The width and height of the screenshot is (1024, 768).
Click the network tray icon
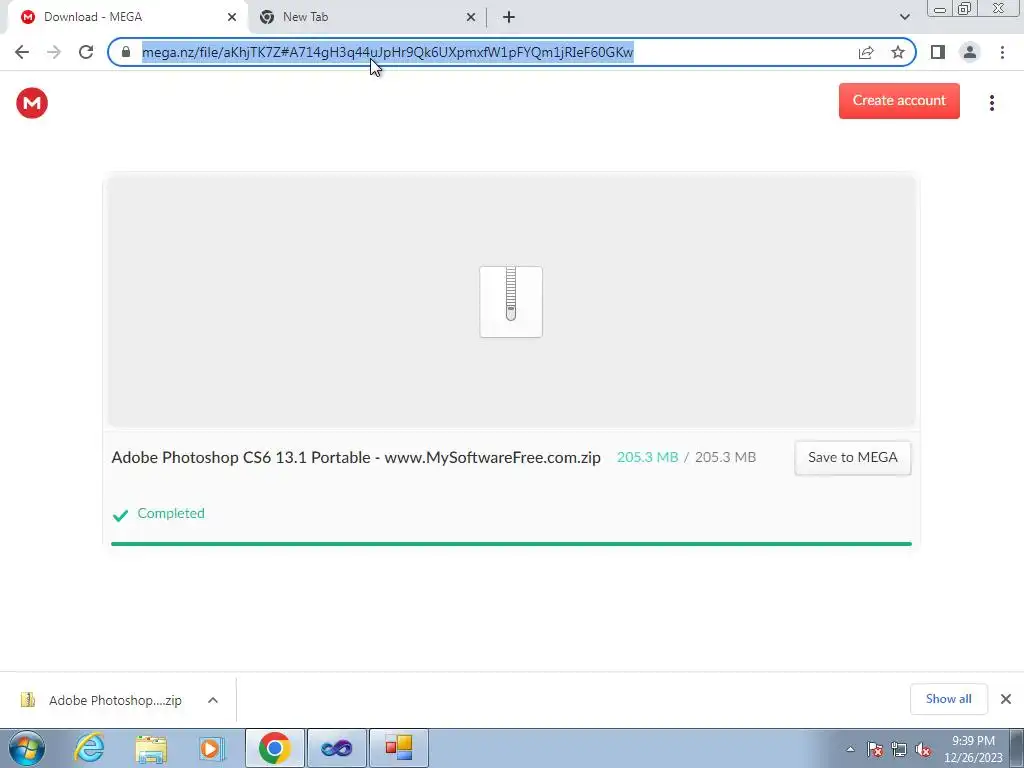[899, 749]
